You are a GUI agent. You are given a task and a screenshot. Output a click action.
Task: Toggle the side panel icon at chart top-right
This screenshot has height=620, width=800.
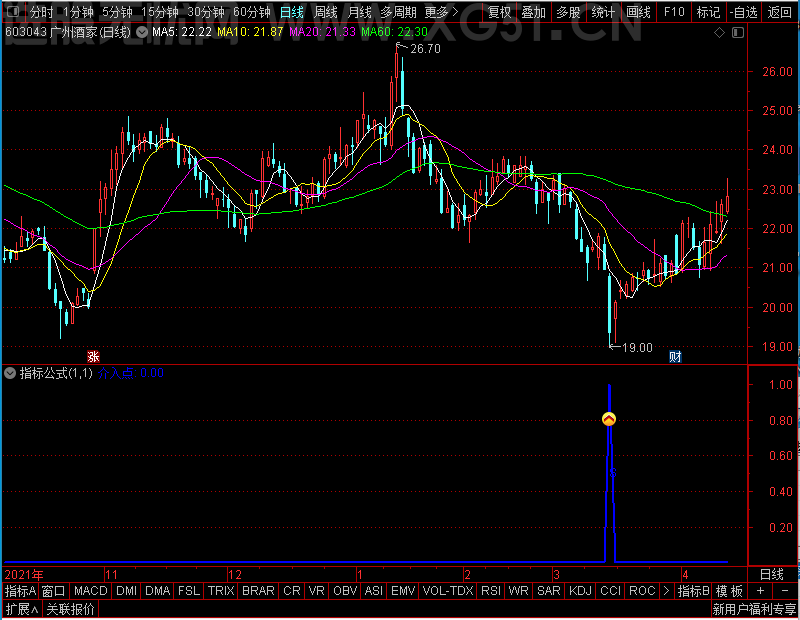pyautogui.click(x=738, y=33)
